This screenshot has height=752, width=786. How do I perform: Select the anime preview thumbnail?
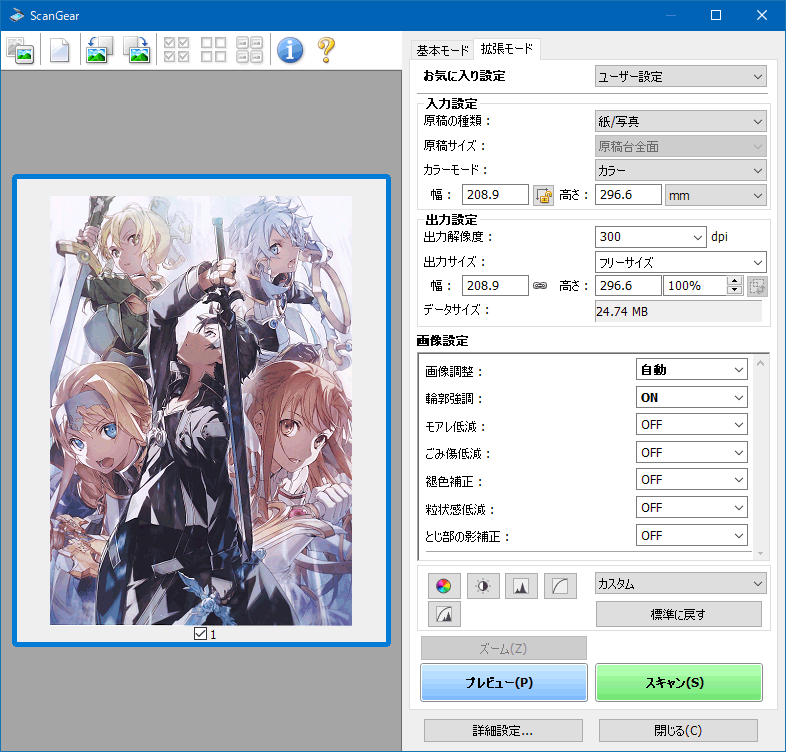click(x=201, y=410)
